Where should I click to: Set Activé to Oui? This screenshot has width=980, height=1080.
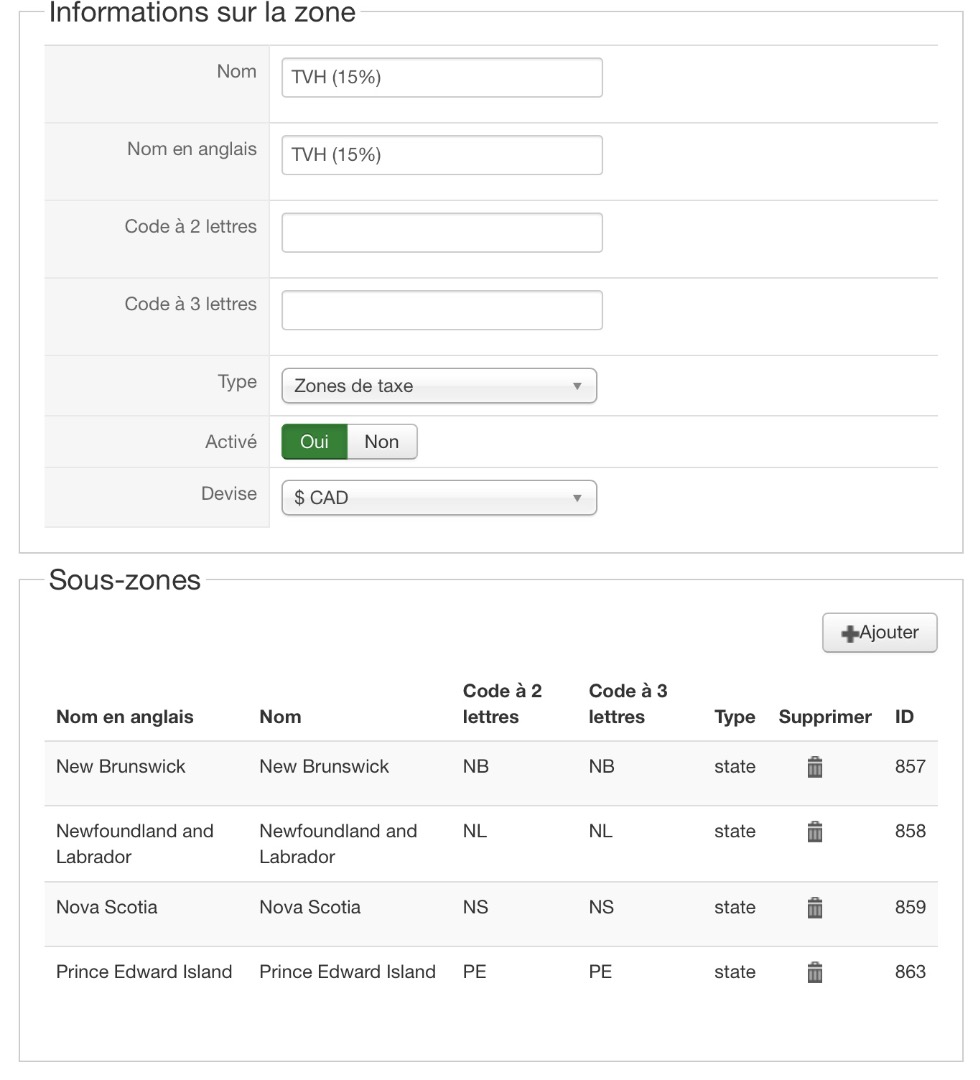[314, 442]
